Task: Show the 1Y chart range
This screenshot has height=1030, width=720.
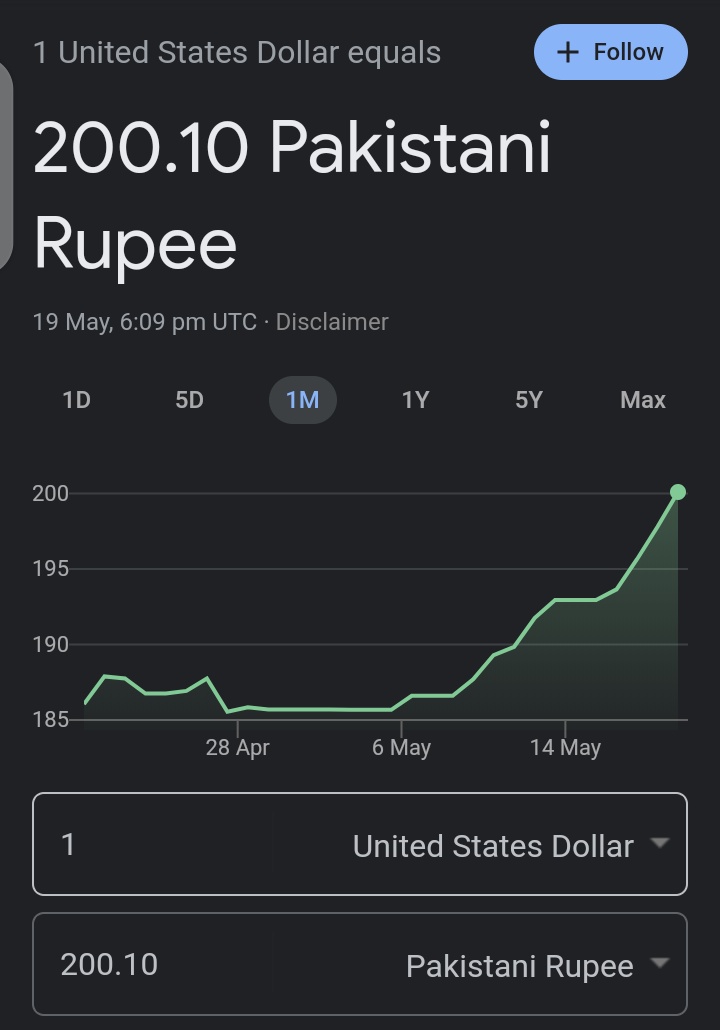Action: tap(416, 400)
